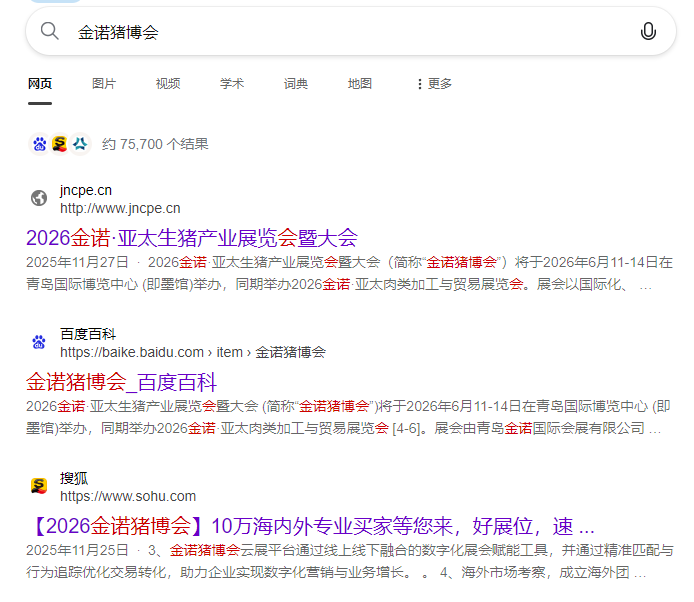Click into the search box containing 金诺猪博会
The image size is (694, 602).
coord(340,32)
